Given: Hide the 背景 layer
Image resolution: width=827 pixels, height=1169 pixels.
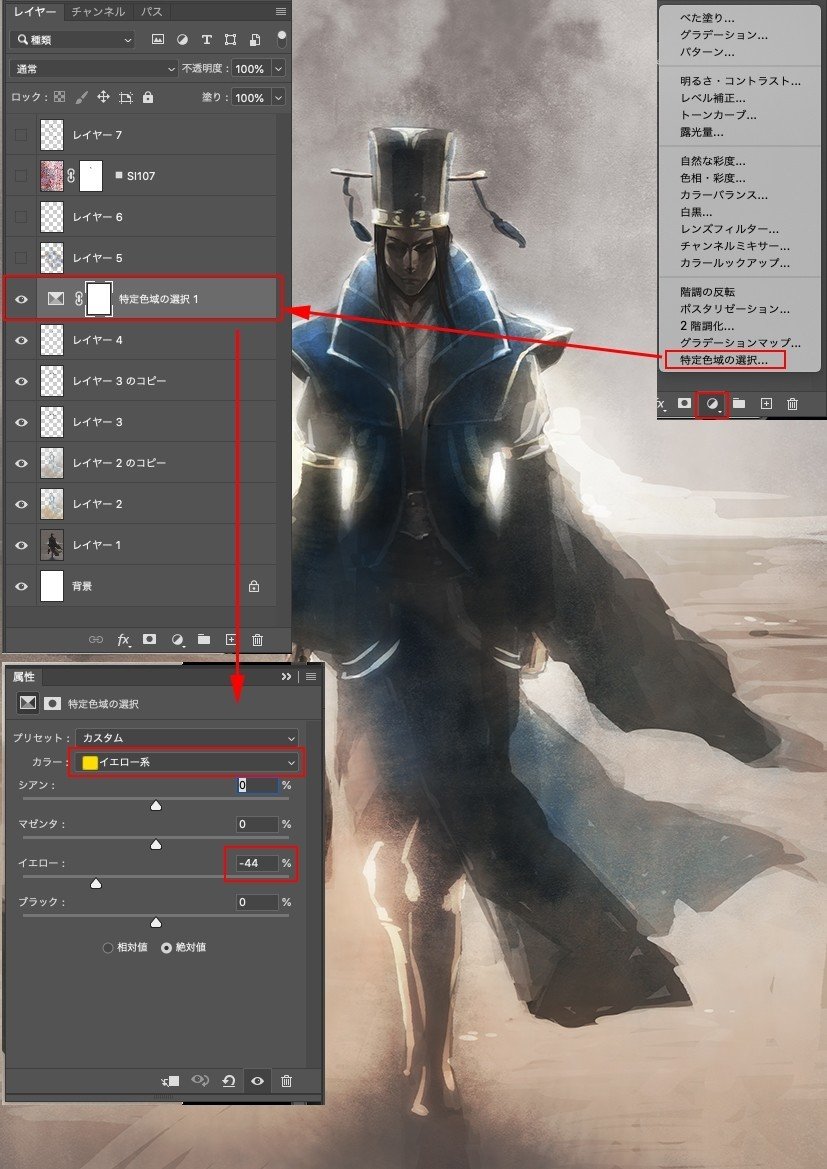Looking at the screenshot, I should point(21,586).
